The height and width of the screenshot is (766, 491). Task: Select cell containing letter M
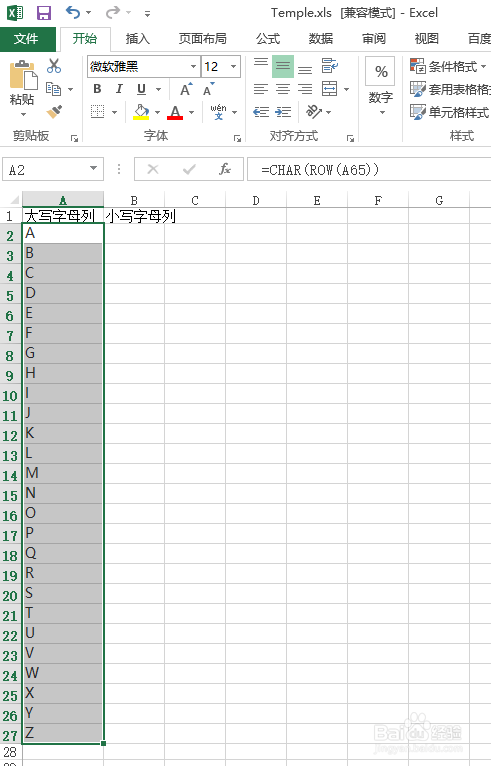point(63,473)
